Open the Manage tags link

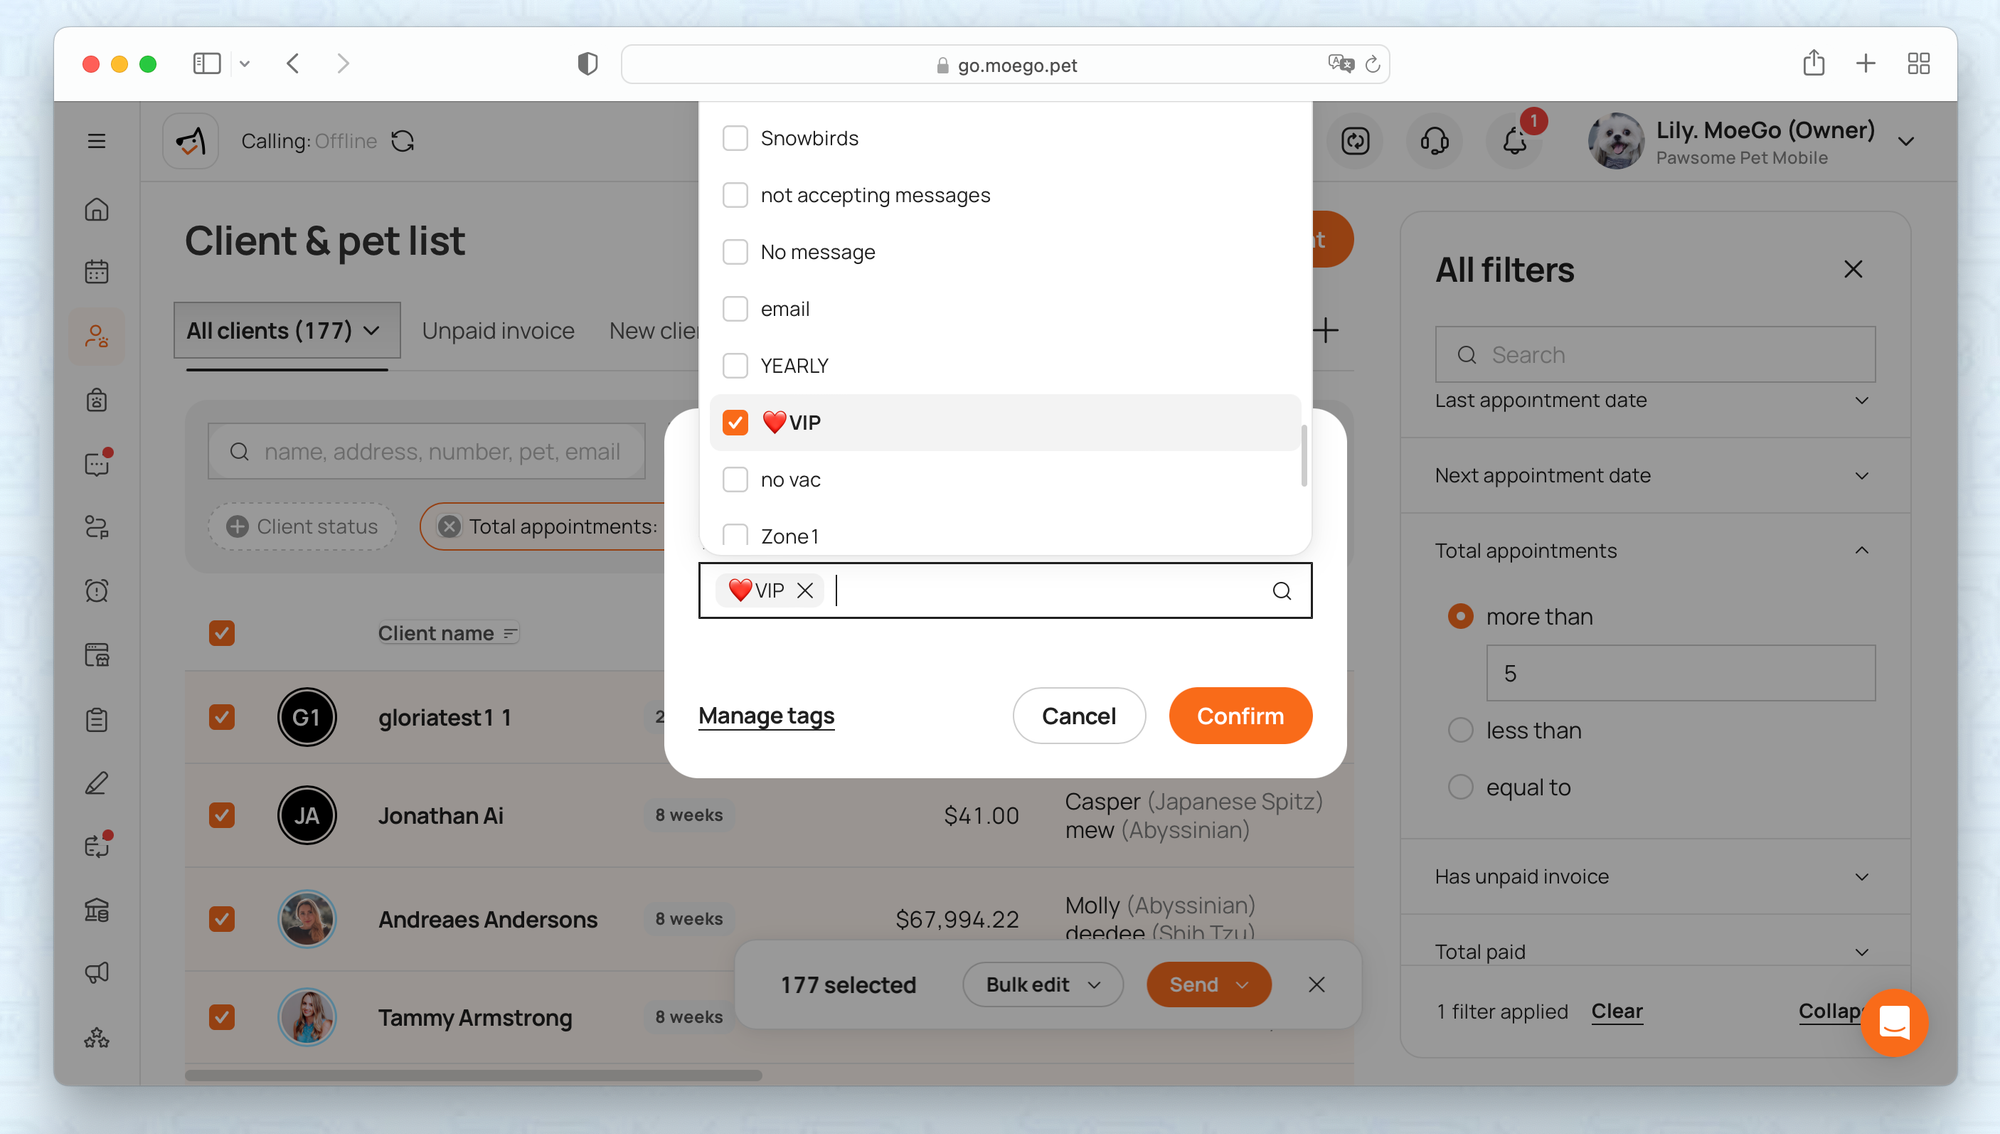point(766,716)
